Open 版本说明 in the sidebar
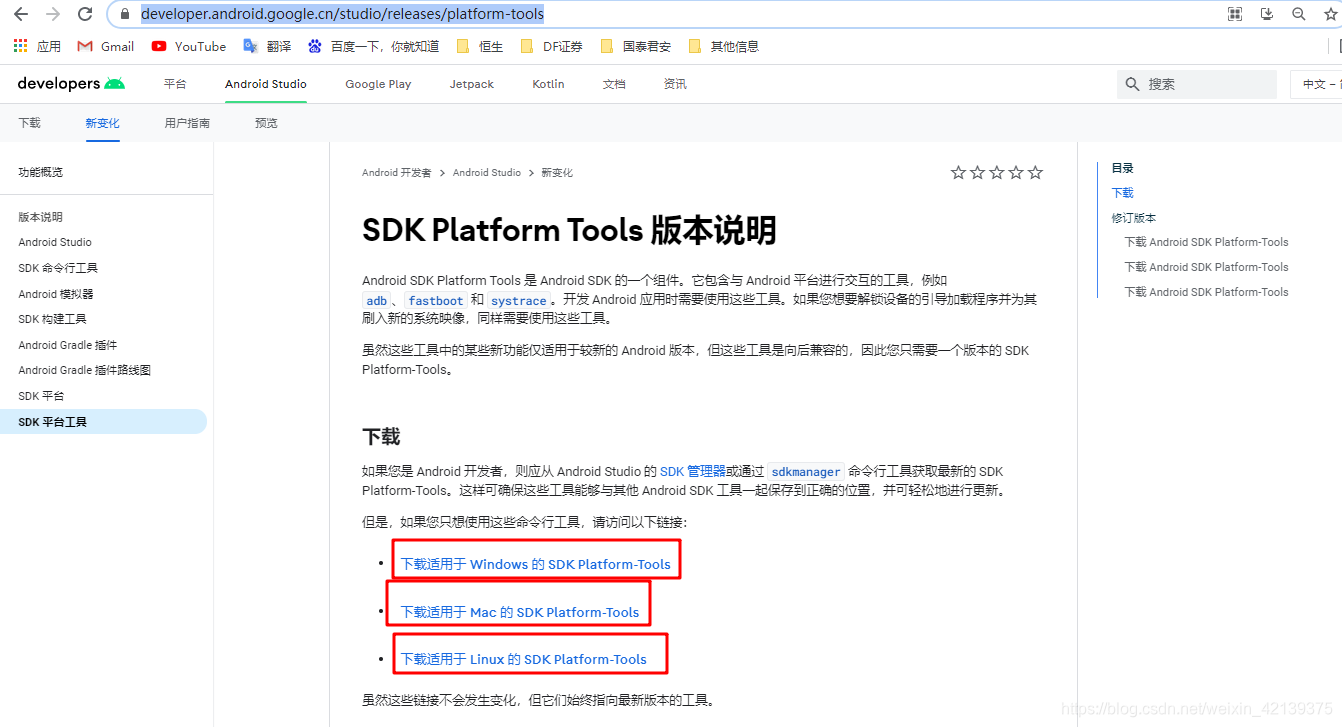 pos(40,217)
